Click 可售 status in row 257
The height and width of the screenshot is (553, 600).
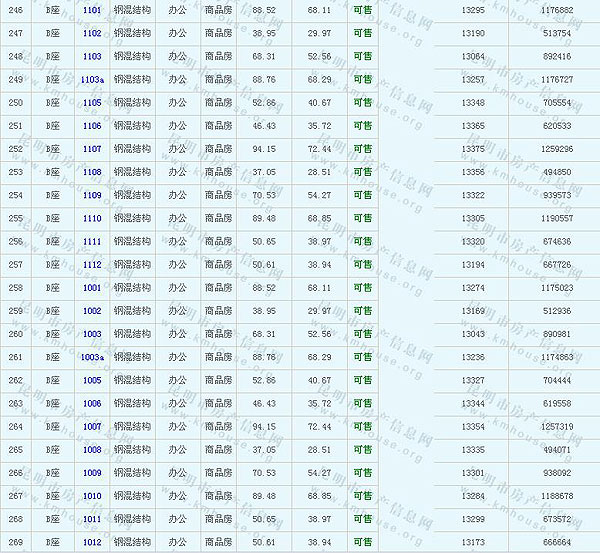pos(362,265)
